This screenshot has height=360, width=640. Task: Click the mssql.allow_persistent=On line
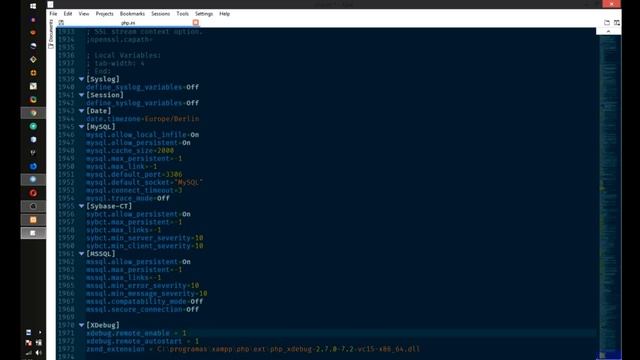(138, 262)
